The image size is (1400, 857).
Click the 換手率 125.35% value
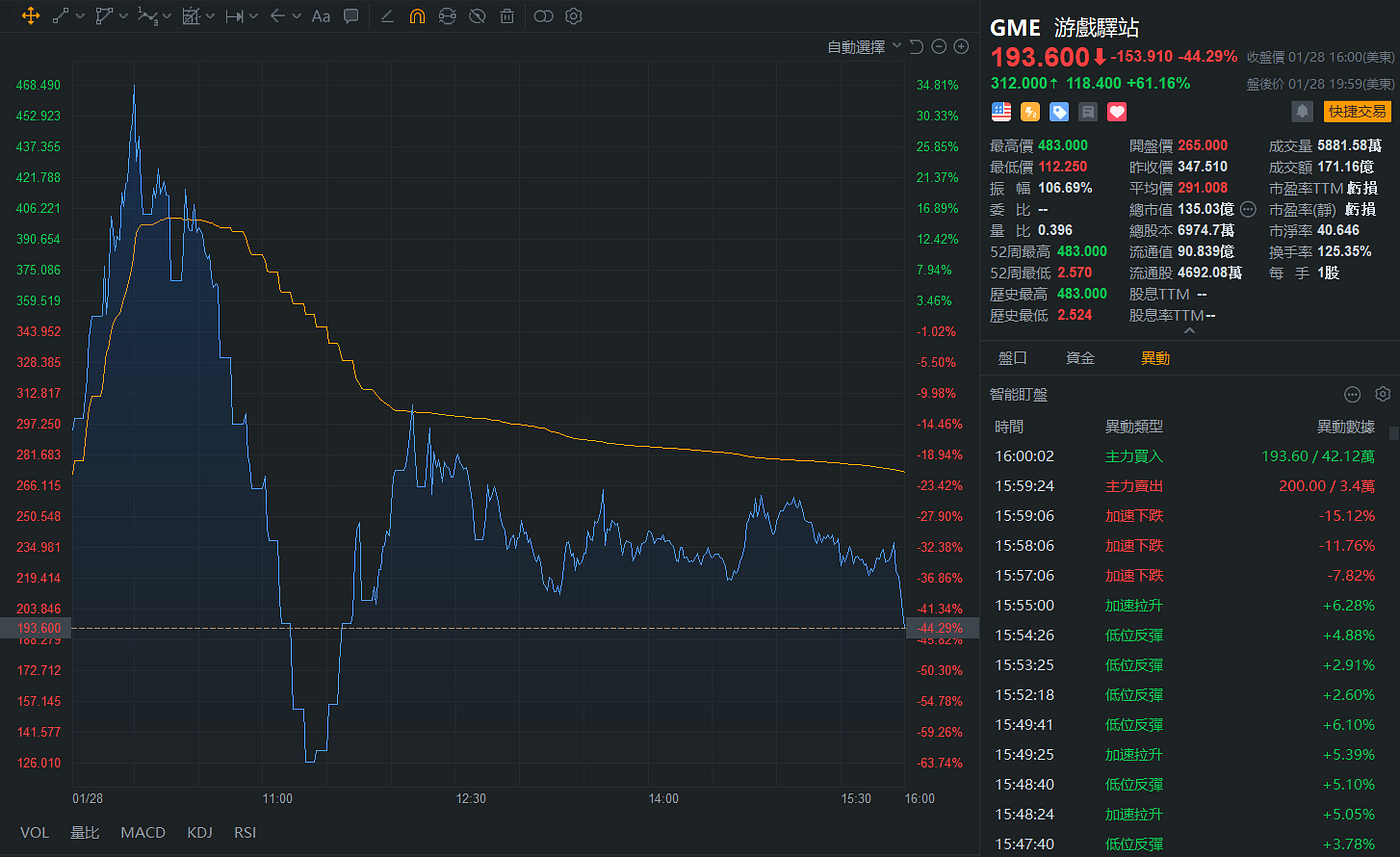pos(1344,251)
